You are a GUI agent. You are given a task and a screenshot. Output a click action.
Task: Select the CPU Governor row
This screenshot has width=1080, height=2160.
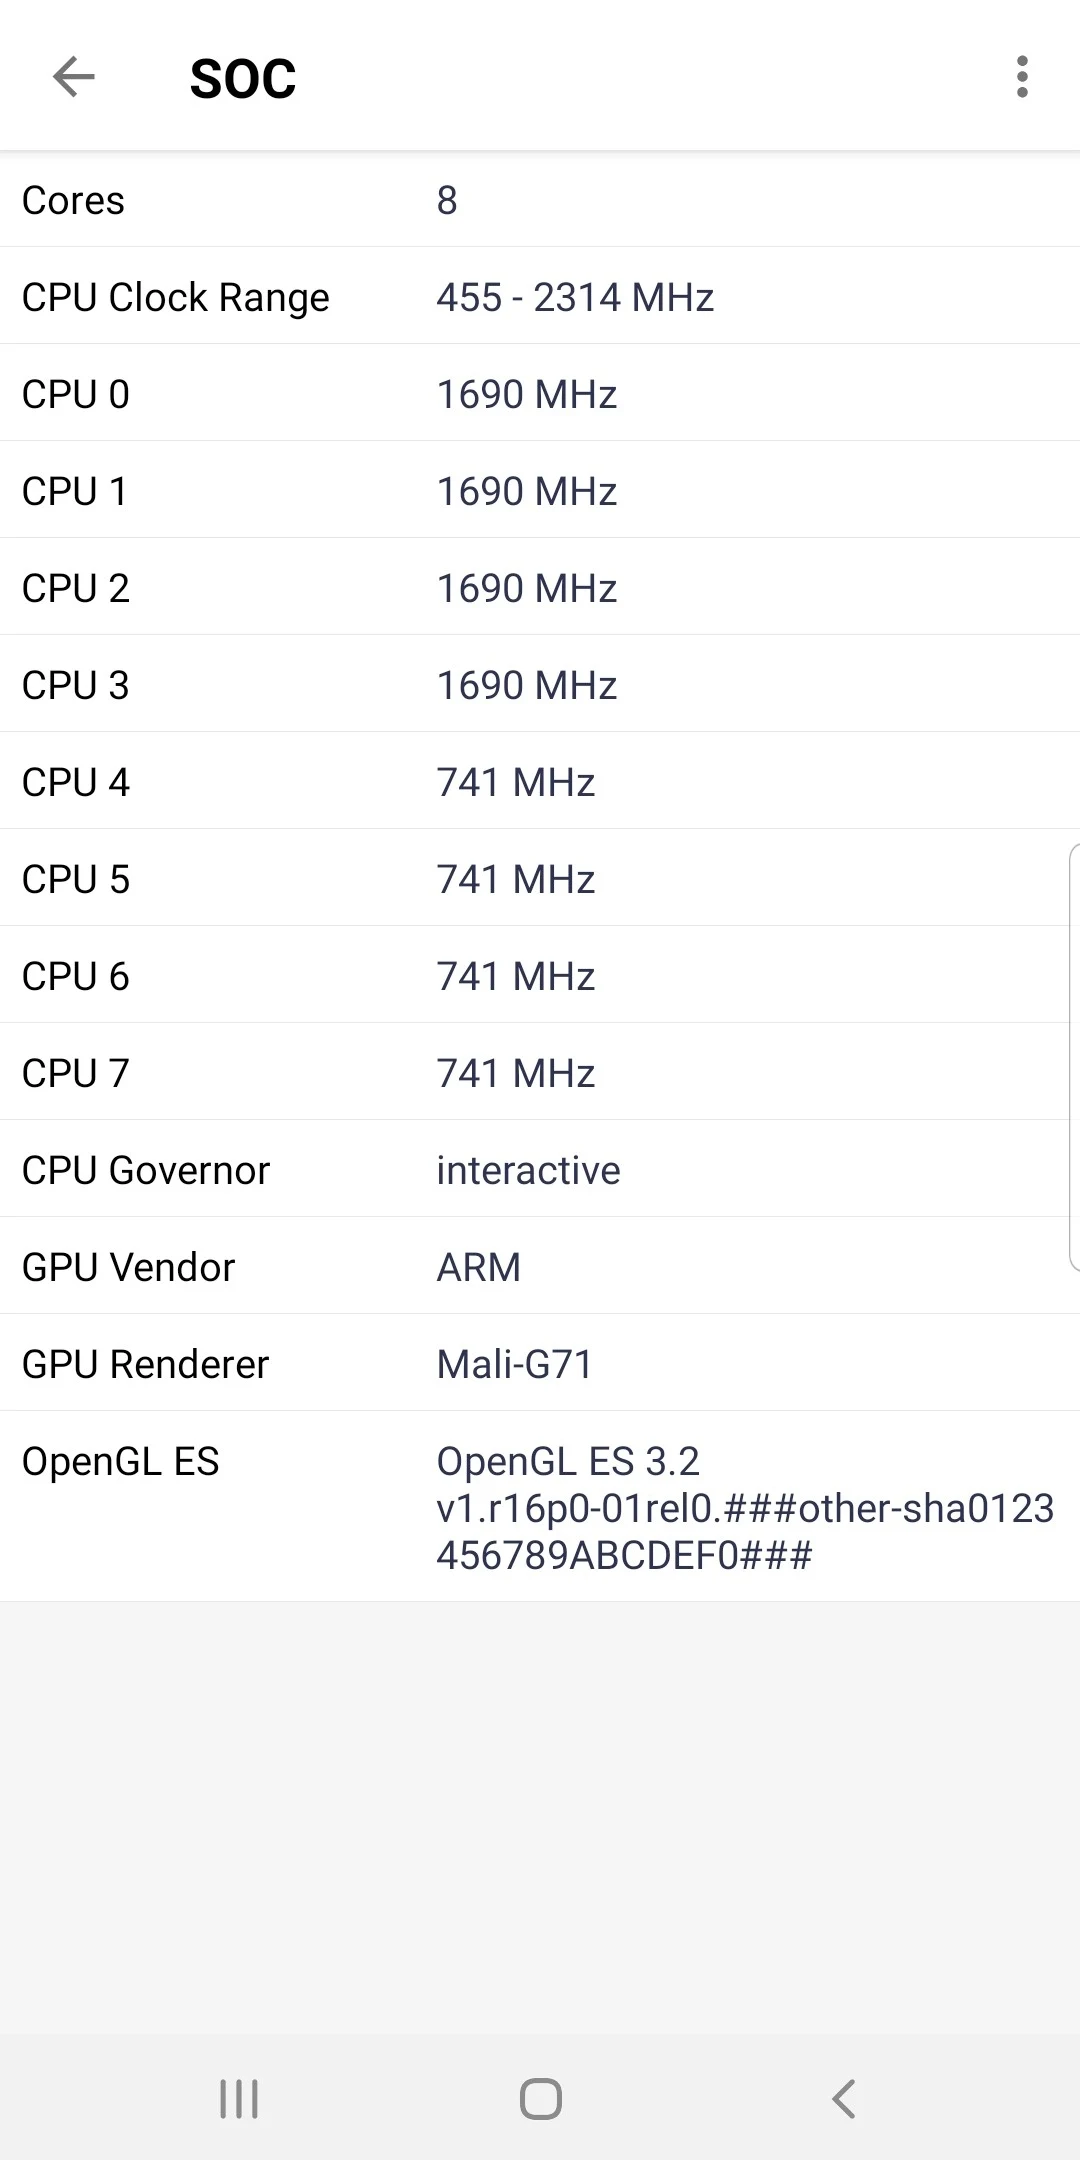tap(540, 1170)
